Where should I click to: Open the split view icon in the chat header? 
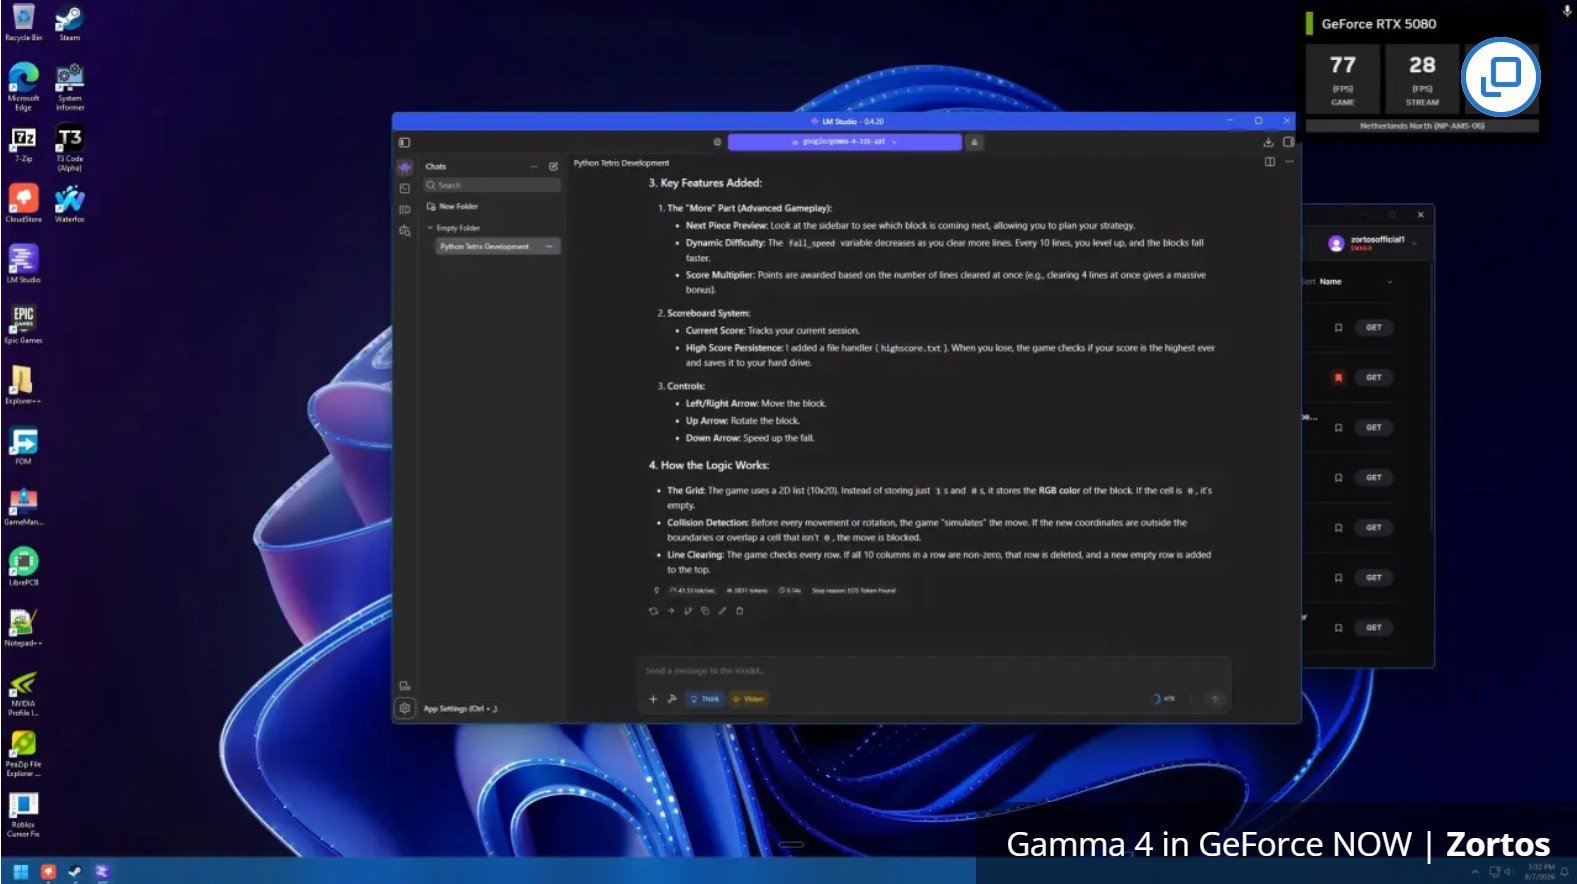(x=1270, y=162)
